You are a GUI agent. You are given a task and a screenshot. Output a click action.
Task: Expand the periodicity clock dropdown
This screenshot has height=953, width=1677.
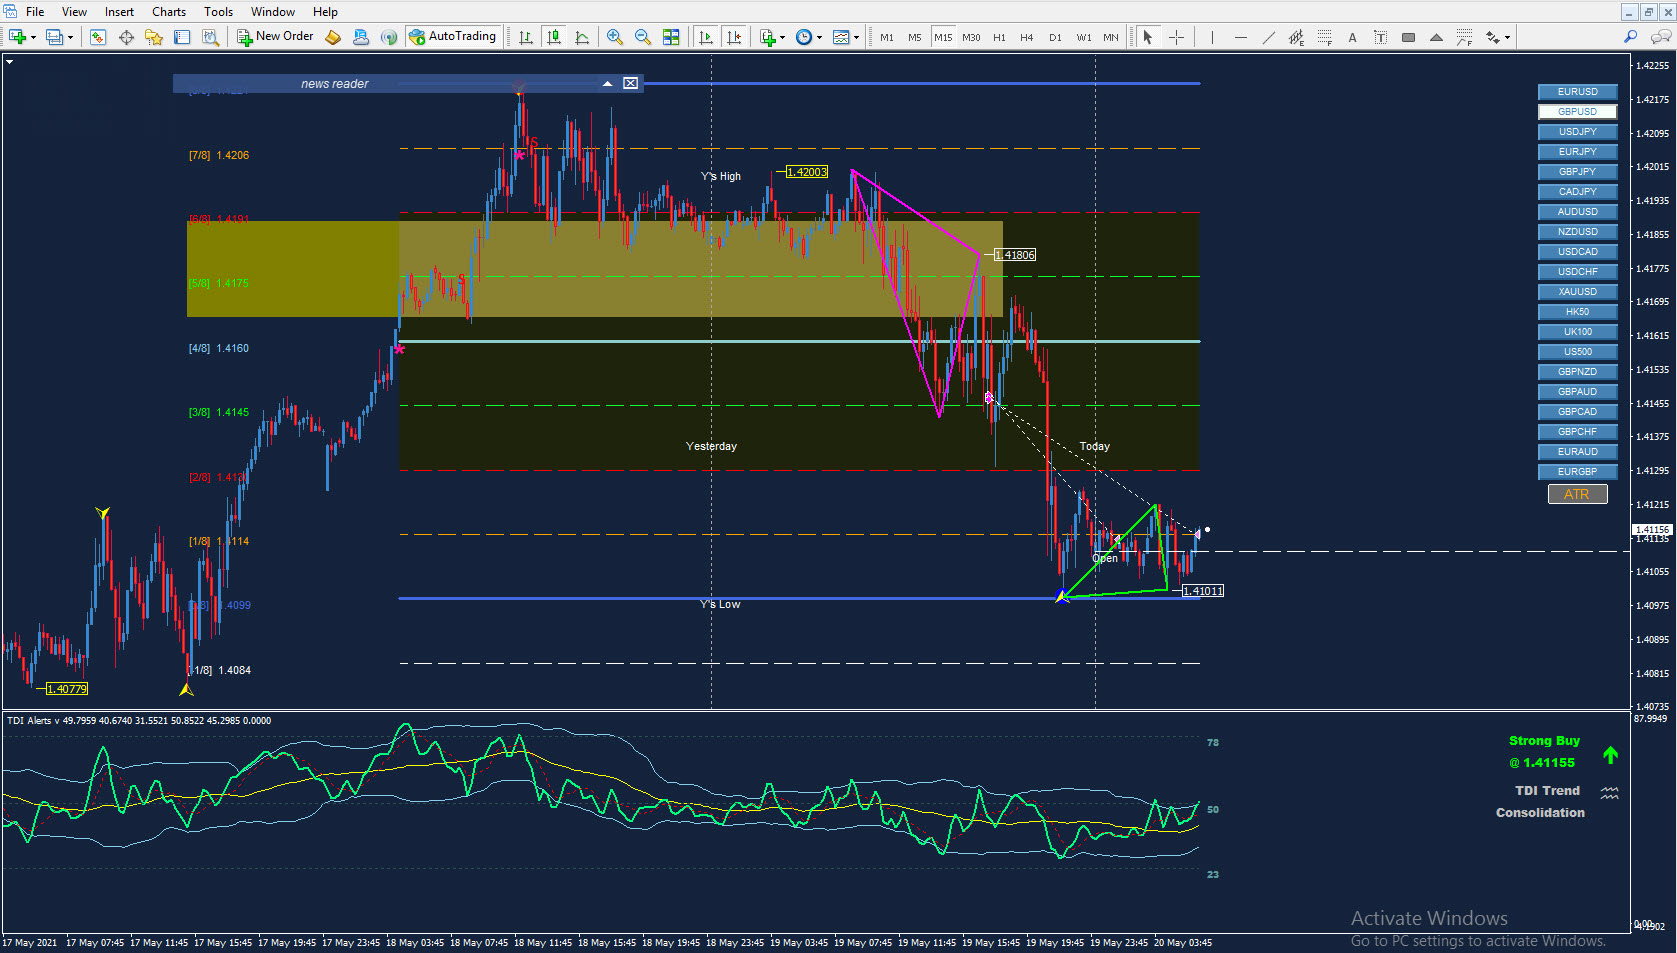pos(819,37)
